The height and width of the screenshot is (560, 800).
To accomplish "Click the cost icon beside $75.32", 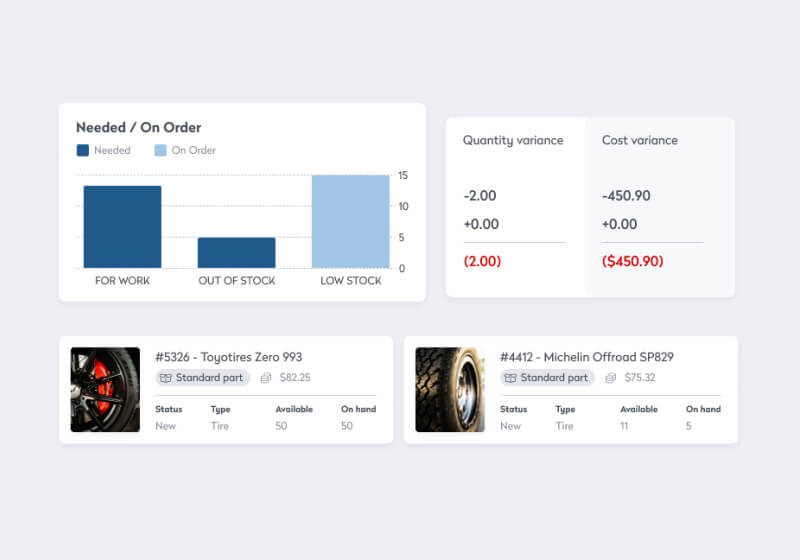I will (611, 378).
